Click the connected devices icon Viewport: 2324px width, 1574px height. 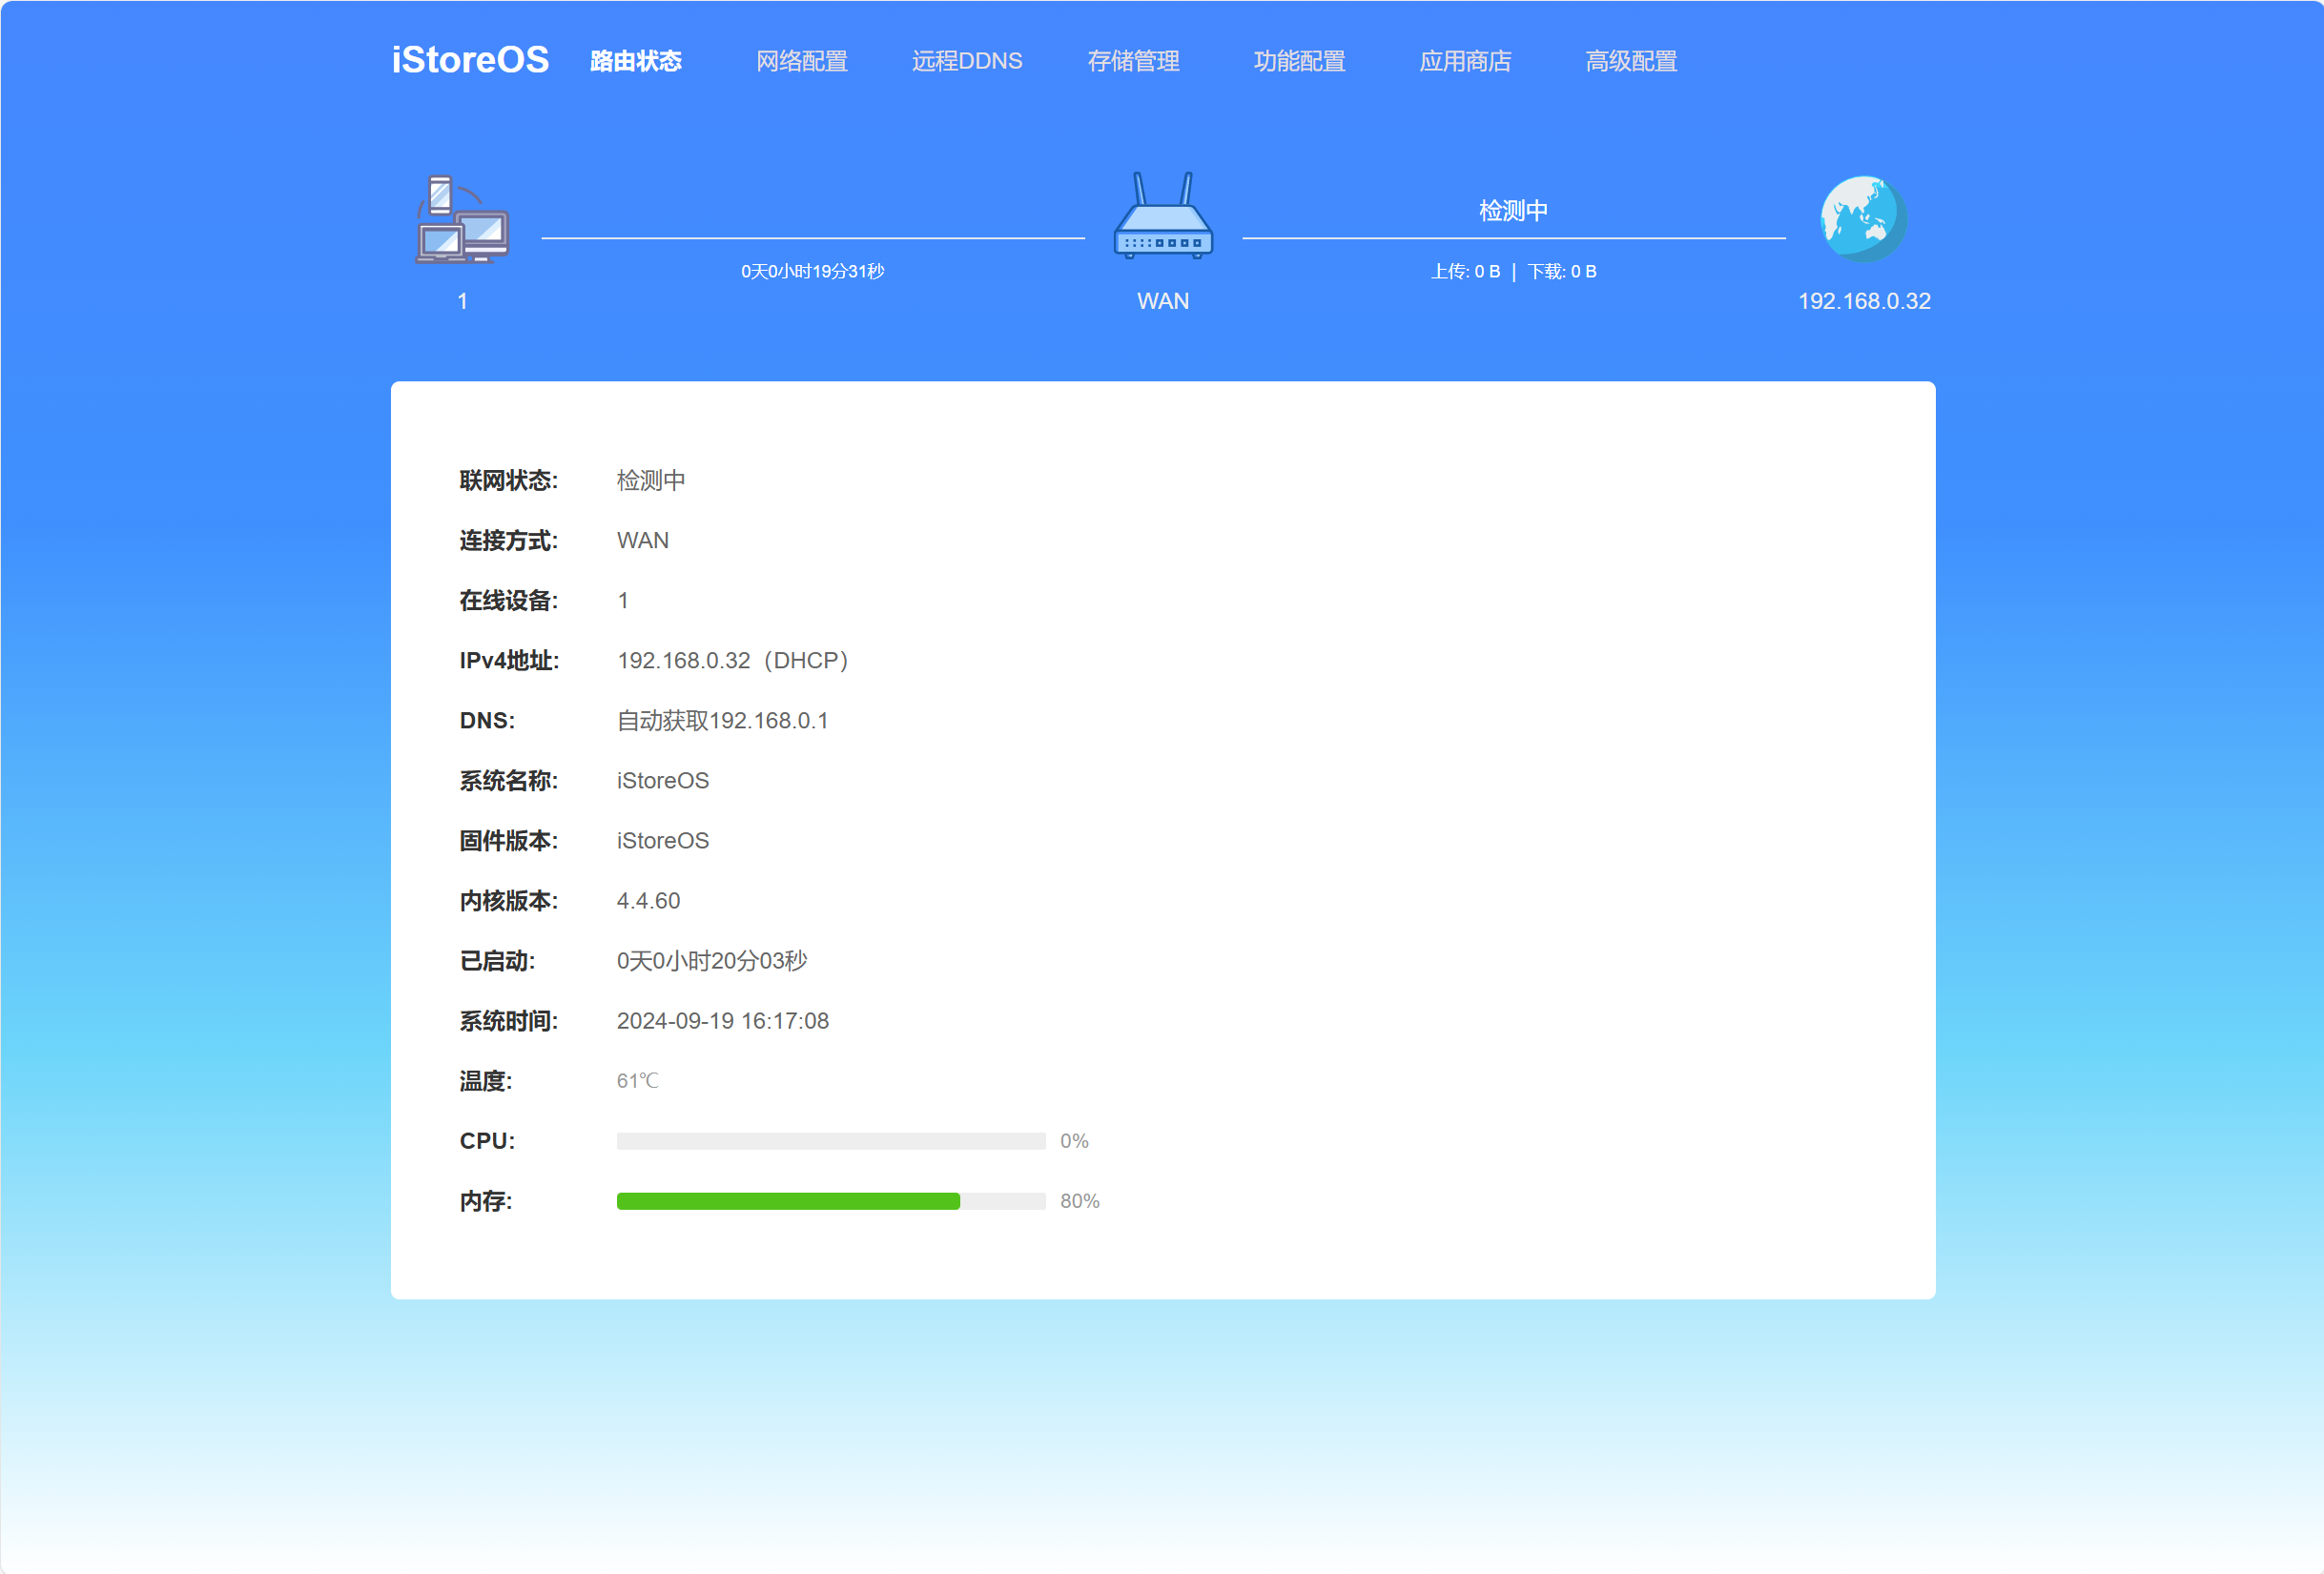(462, 219)
